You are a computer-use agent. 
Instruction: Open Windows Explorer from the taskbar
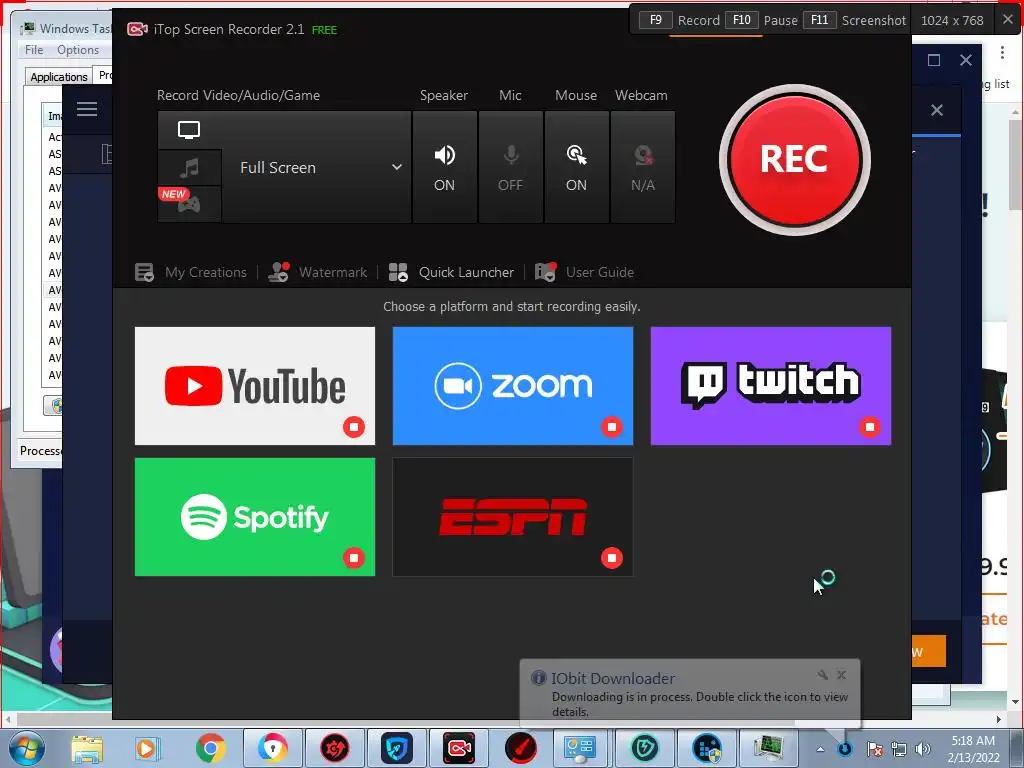(87, 748)
